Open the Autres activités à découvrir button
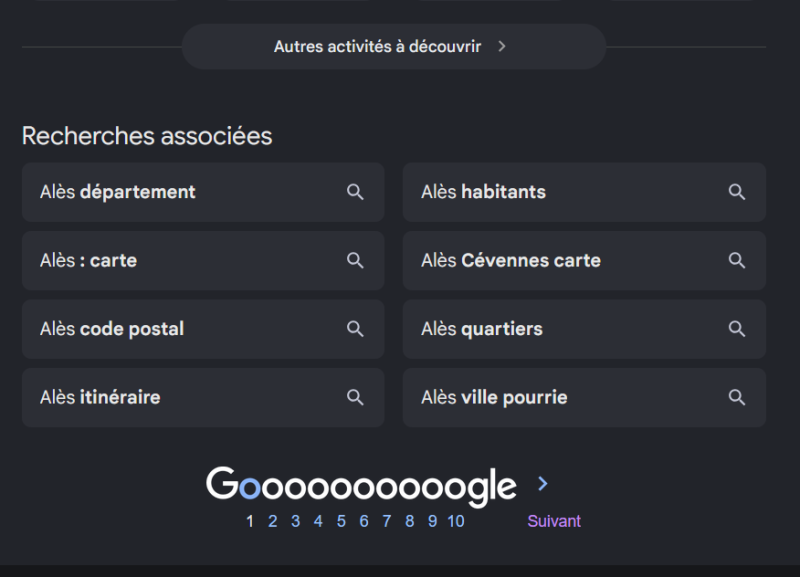800x577 pixels. 394,46
